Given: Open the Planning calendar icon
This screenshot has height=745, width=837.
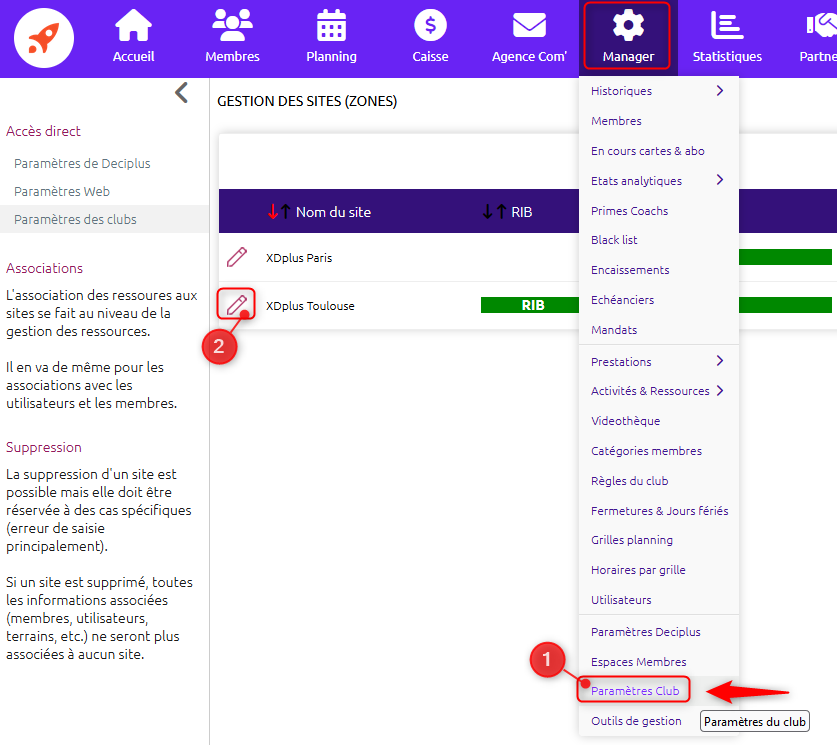Looking at the screenshot, I should point(331,25).
